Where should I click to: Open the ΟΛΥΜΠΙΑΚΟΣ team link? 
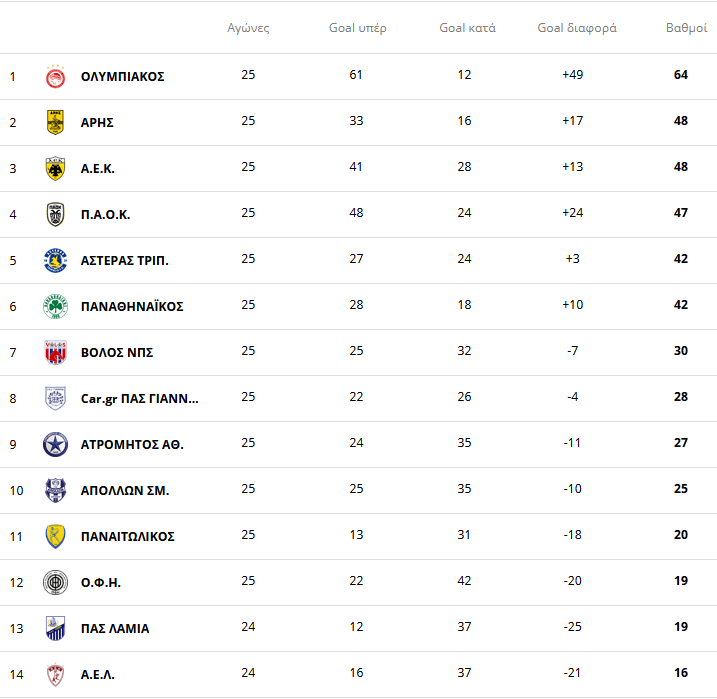point(122,77)
